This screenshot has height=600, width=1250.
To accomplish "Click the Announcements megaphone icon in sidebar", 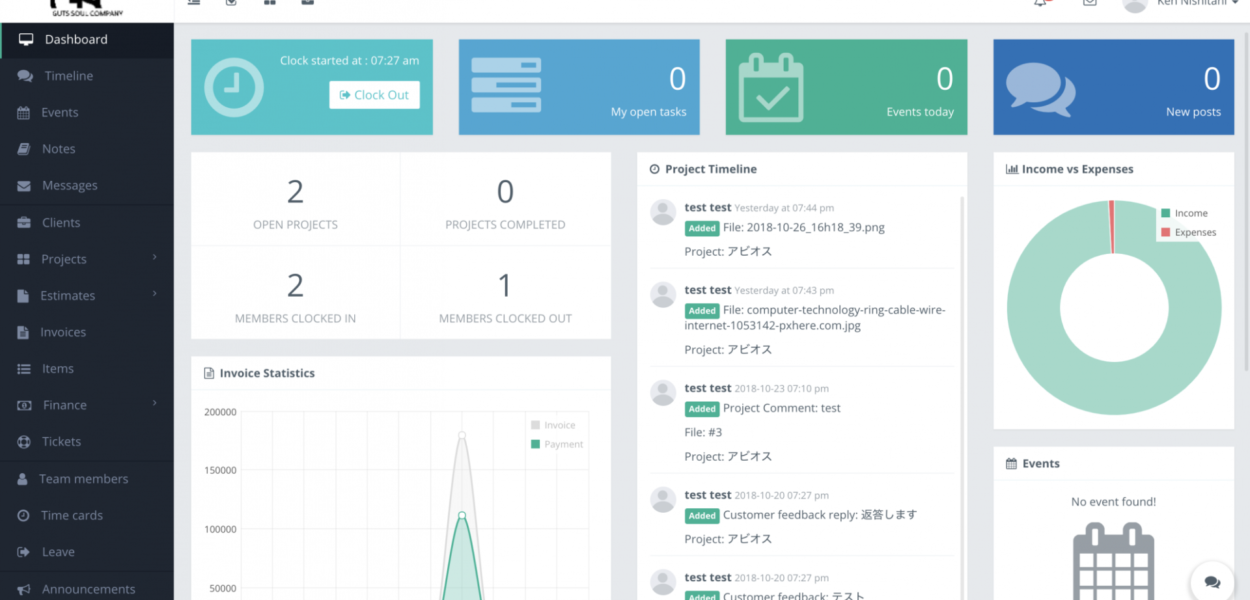I will 23,589.
